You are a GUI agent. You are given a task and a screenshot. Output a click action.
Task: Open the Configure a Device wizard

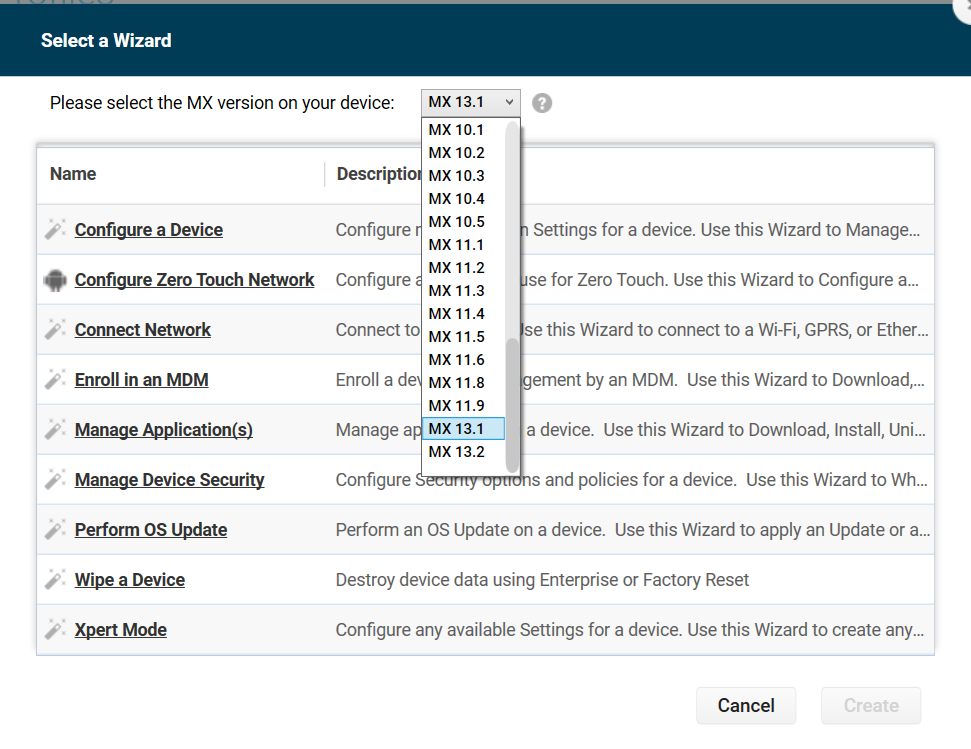pos(148,229)
